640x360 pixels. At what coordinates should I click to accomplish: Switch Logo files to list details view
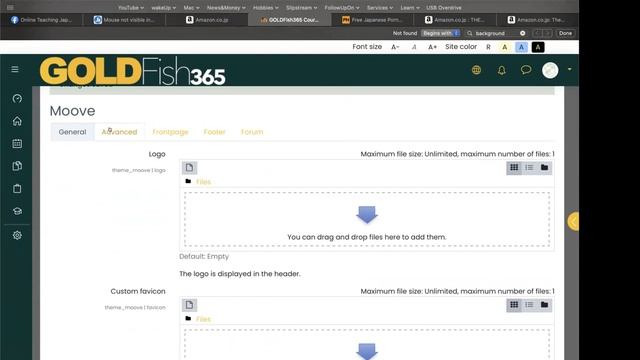pyautogui.click(x=529, y=167)
